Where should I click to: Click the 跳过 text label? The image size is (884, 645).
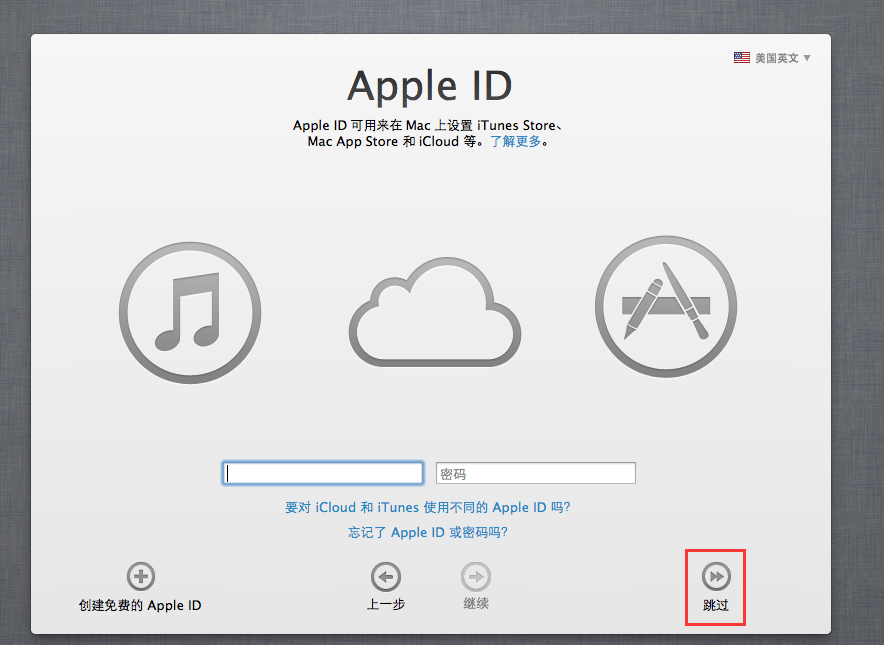[716, 606]
